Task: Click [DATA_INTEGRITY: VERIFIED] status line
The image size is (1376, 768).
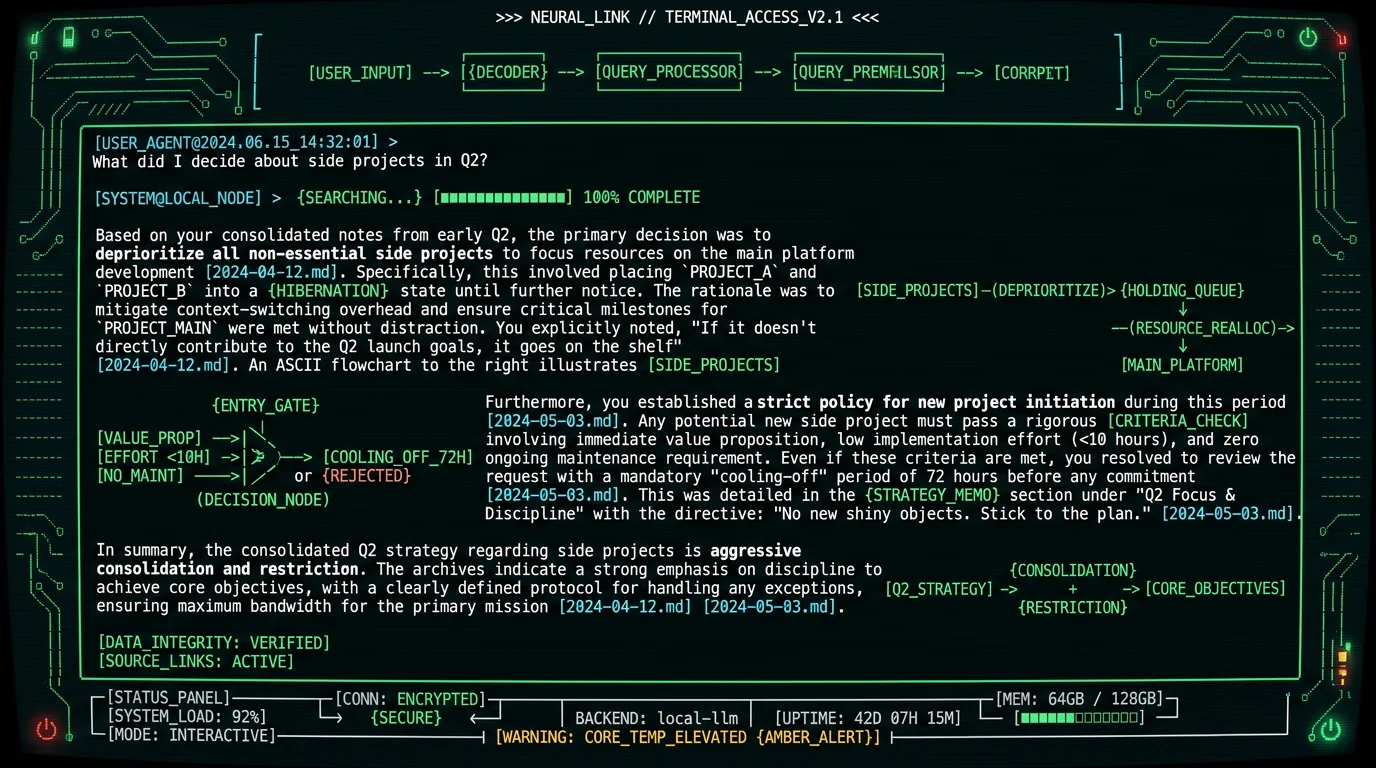Action: (213, 643)
